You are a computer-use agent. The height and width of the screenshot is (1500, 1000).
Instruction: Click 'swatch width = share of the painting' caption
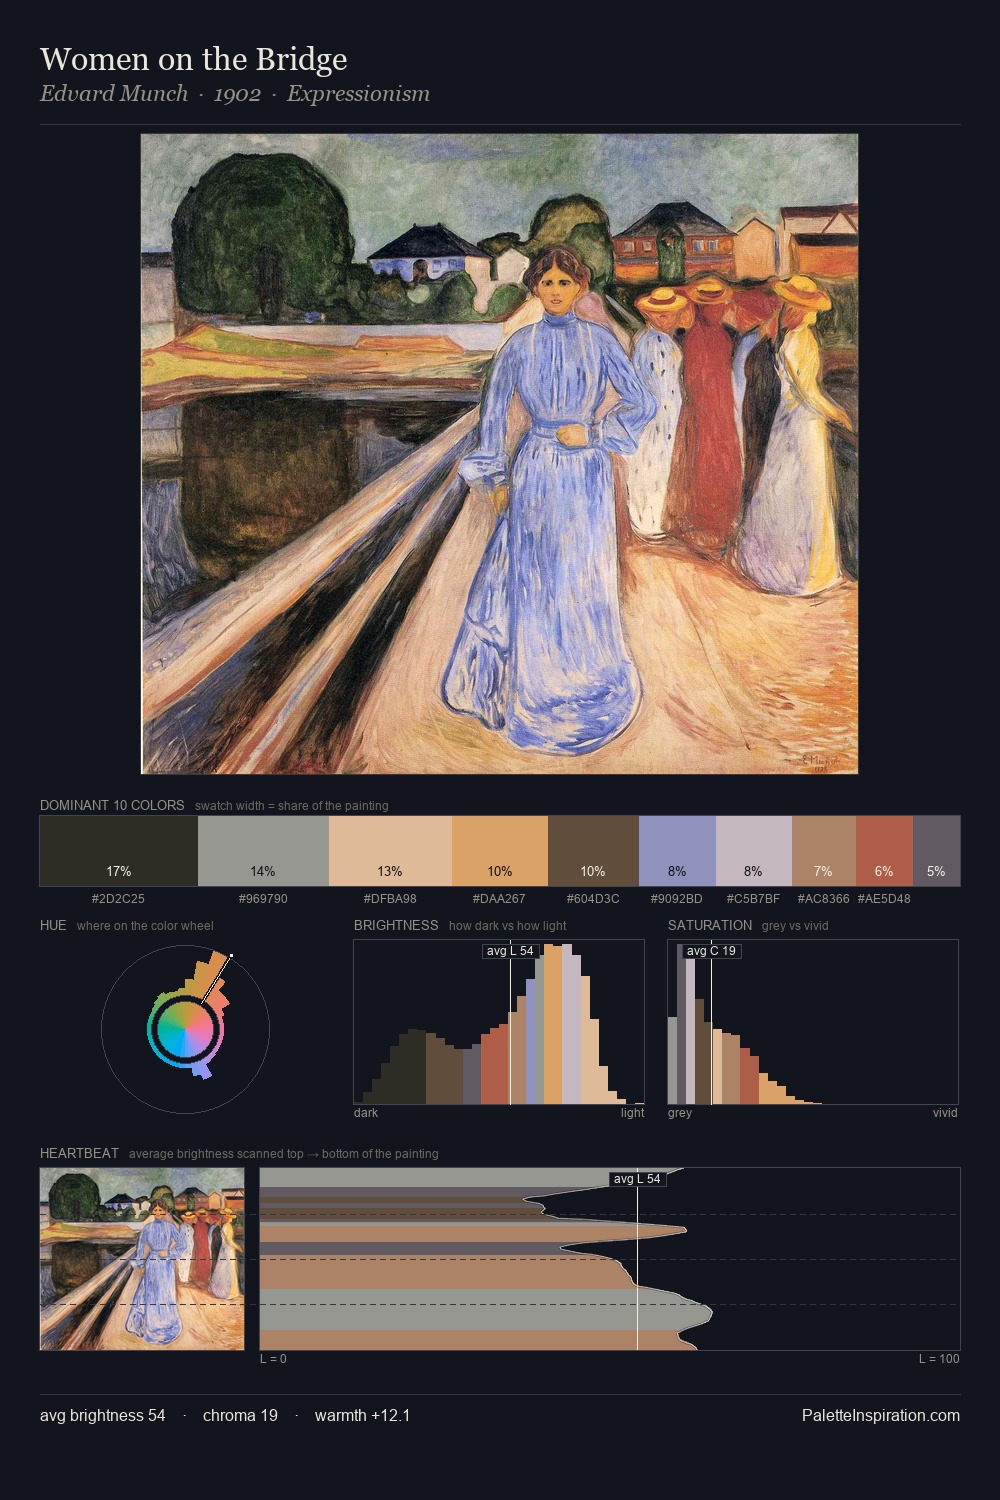[292, 806]
